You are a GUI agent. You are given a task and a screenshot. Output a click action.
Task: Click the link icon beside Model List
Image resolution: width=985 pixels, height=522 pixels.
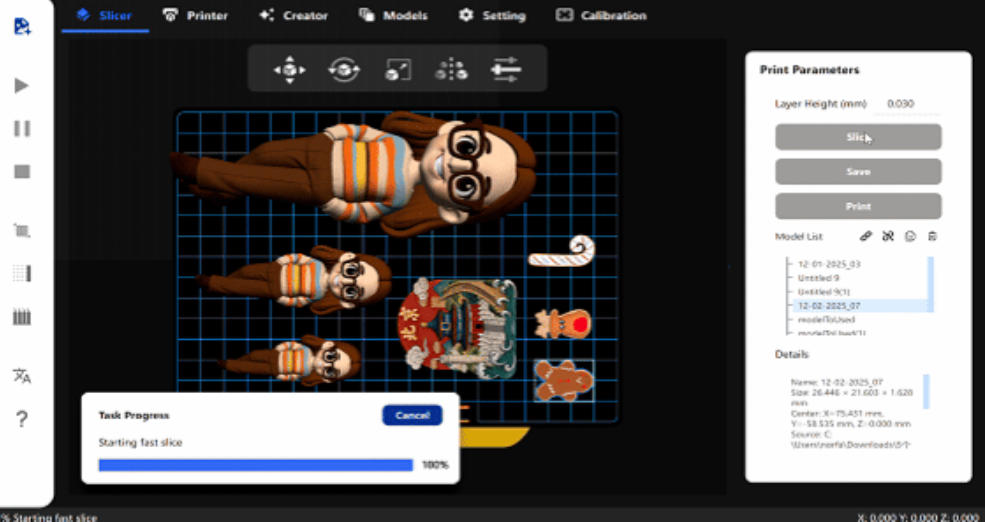click(866, 237)
